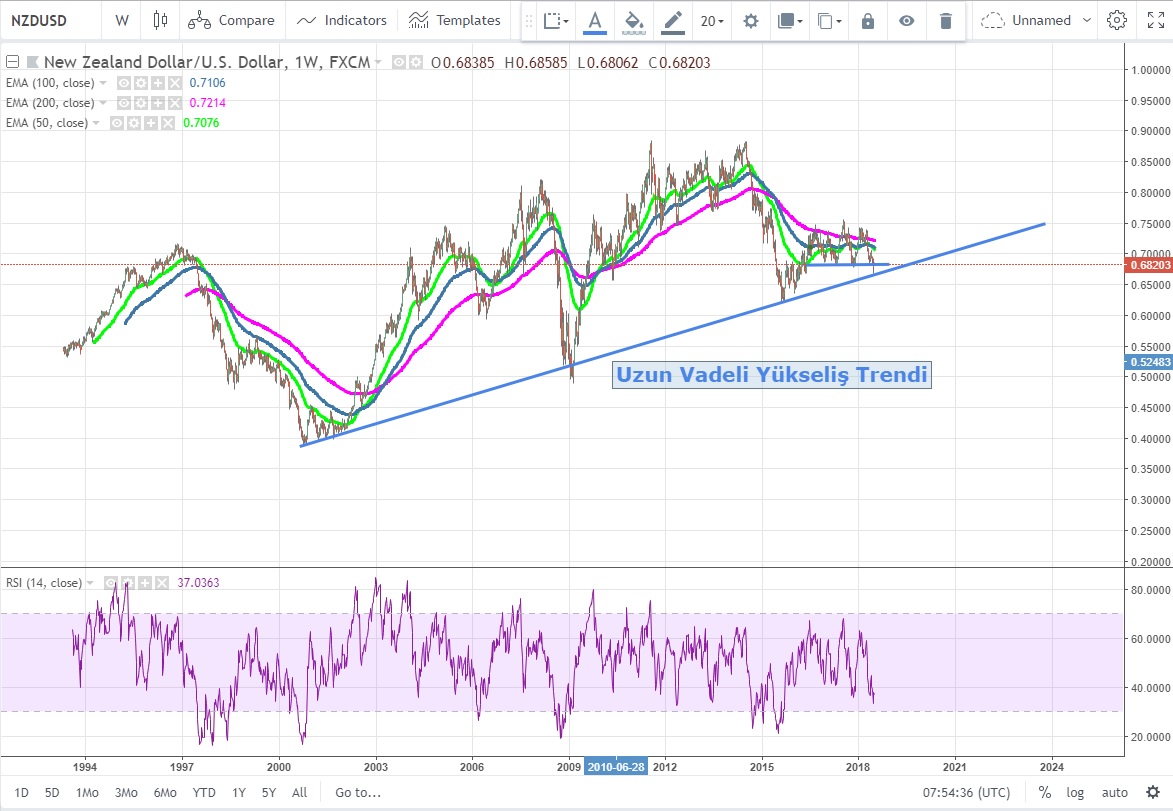The width and height of the screenshot is (1173, 811).
Task: Click the Compare symbols button
Action: [x=231, y=20]
